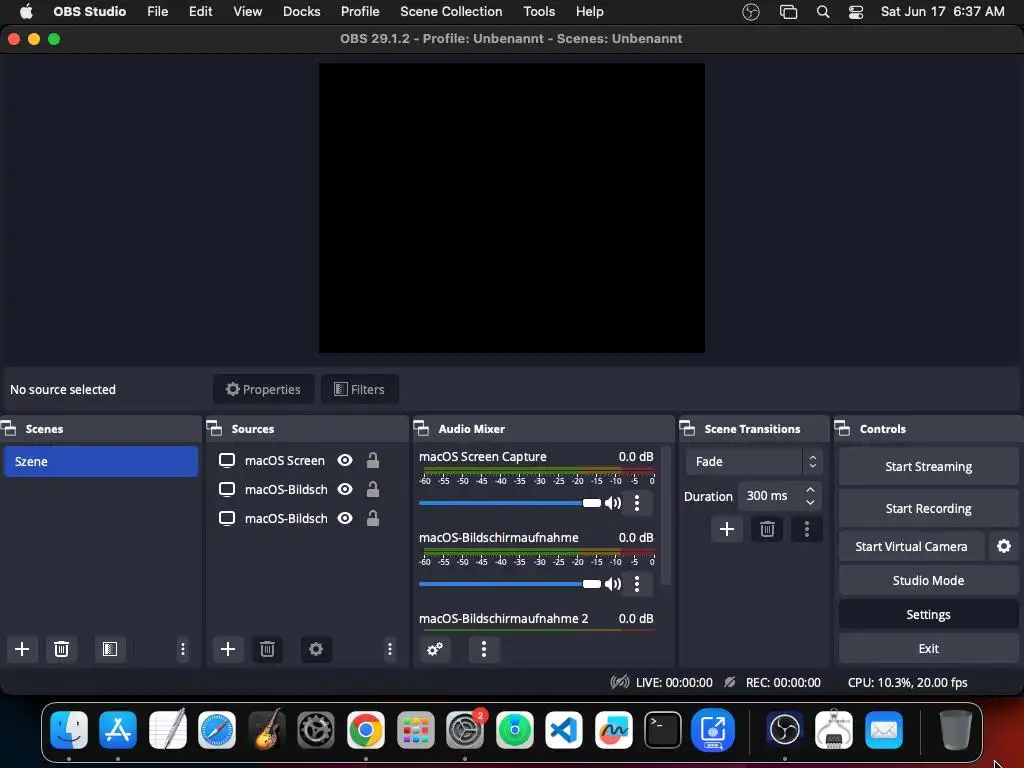Viewport: 1024px width, 768px height.
Task: Enable Studio Mode
Action: pos(928,581)
